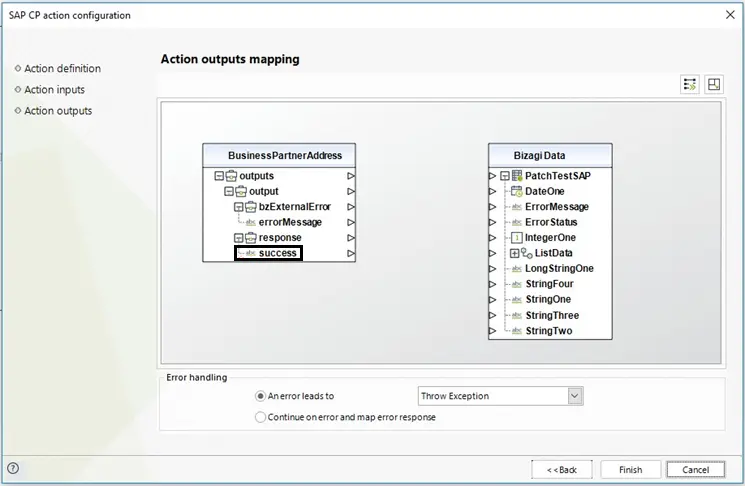
Task: Go to Action inputs step
Action: pos(54,90)
